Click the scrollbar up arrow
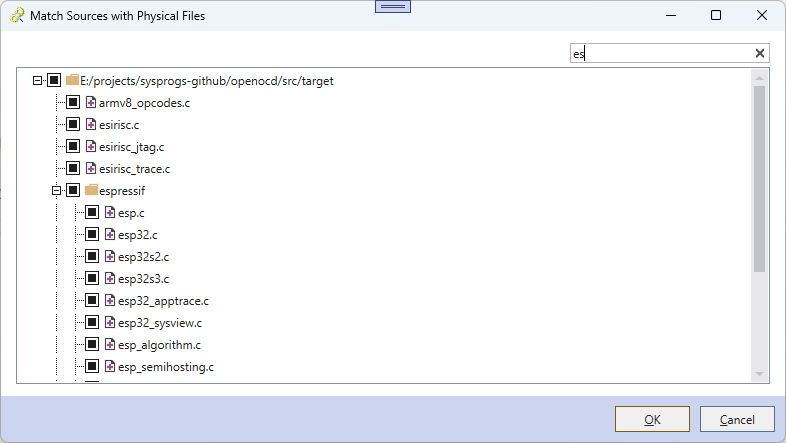The height and width of the screenshot is (443, 786). (759, 78)
